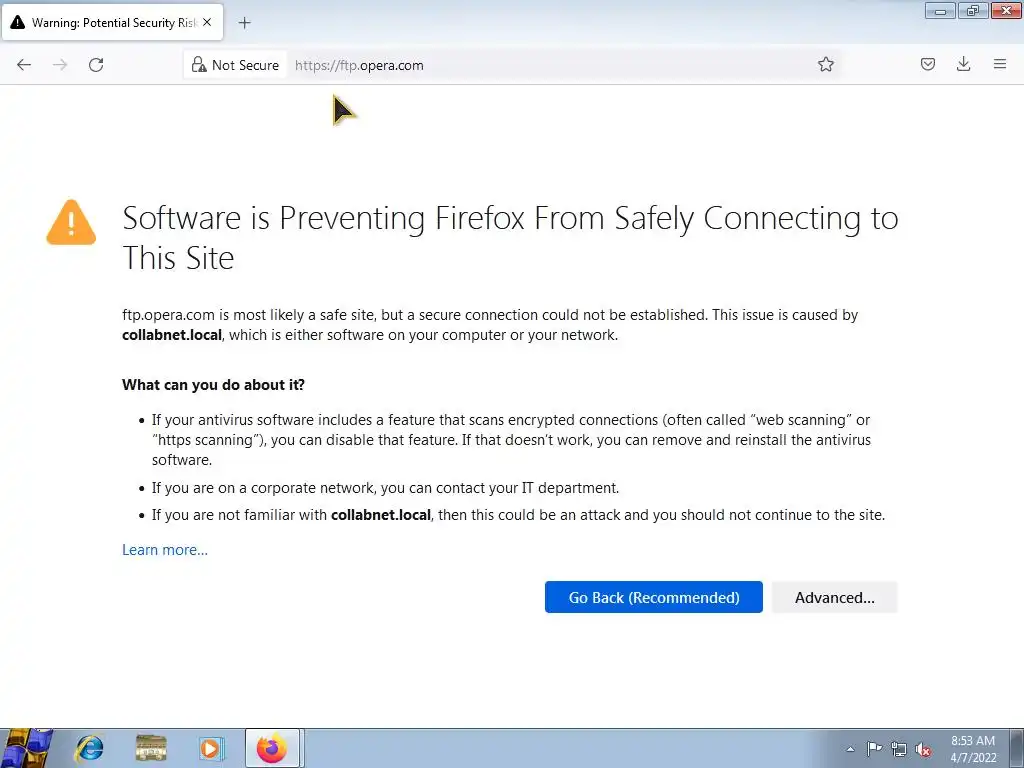
Task: Restore down the Firefox window
Action: pyautogui.click(x=973, y=10)
